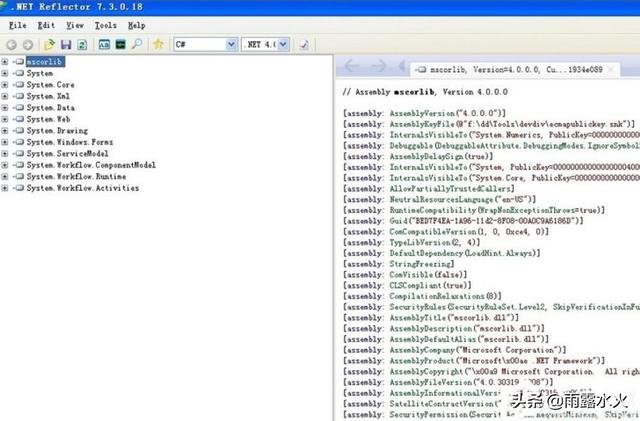Image resolution: width=640 pixels, height=421 pixels.
Task: Expand the System tree node
Action: [x=4, y=73]
